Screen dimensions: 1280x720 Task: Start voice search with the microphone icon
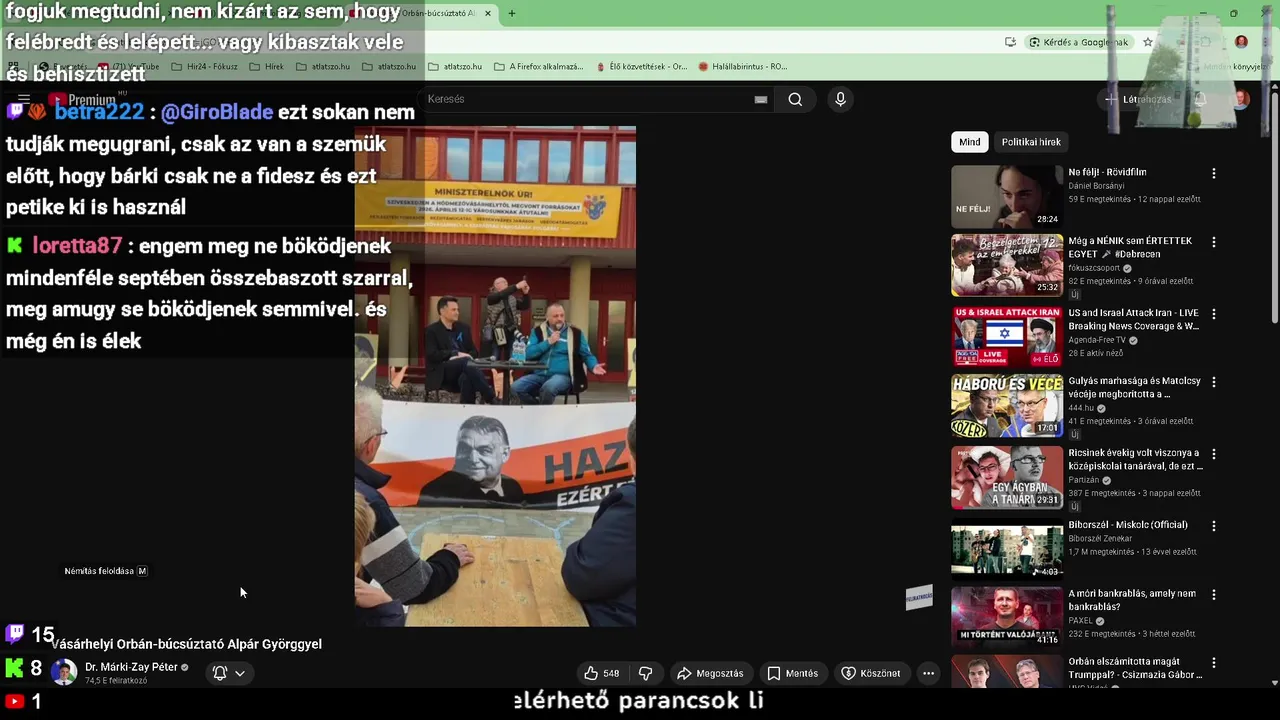pos(840,99)
